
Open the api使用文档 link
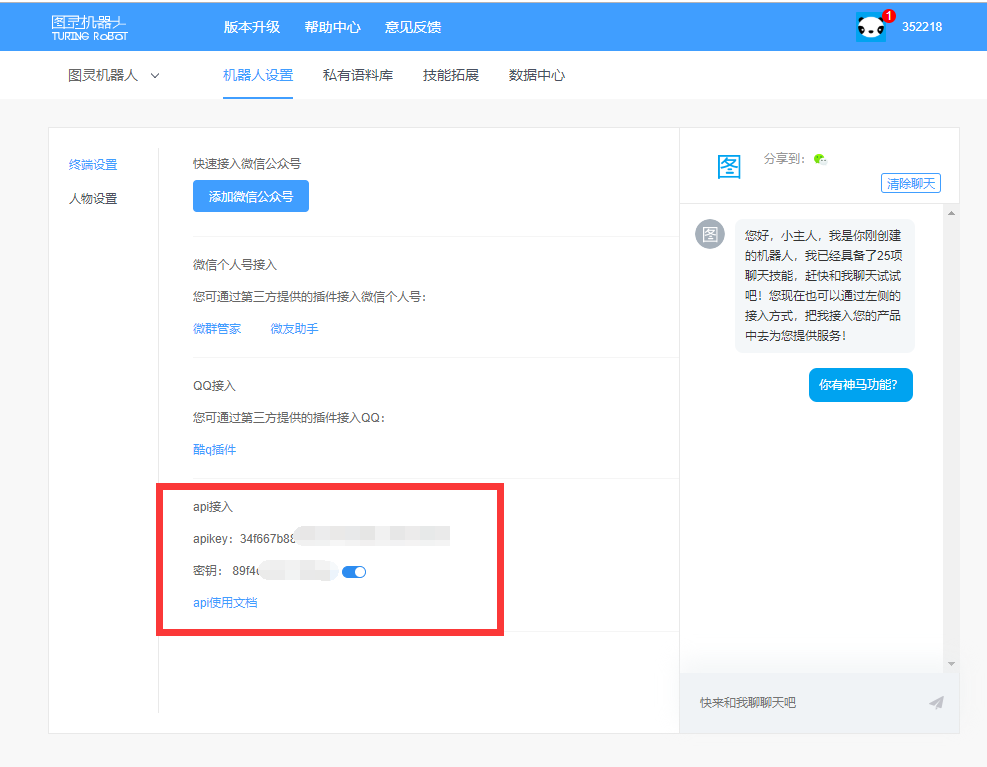[x=225, y=603]
